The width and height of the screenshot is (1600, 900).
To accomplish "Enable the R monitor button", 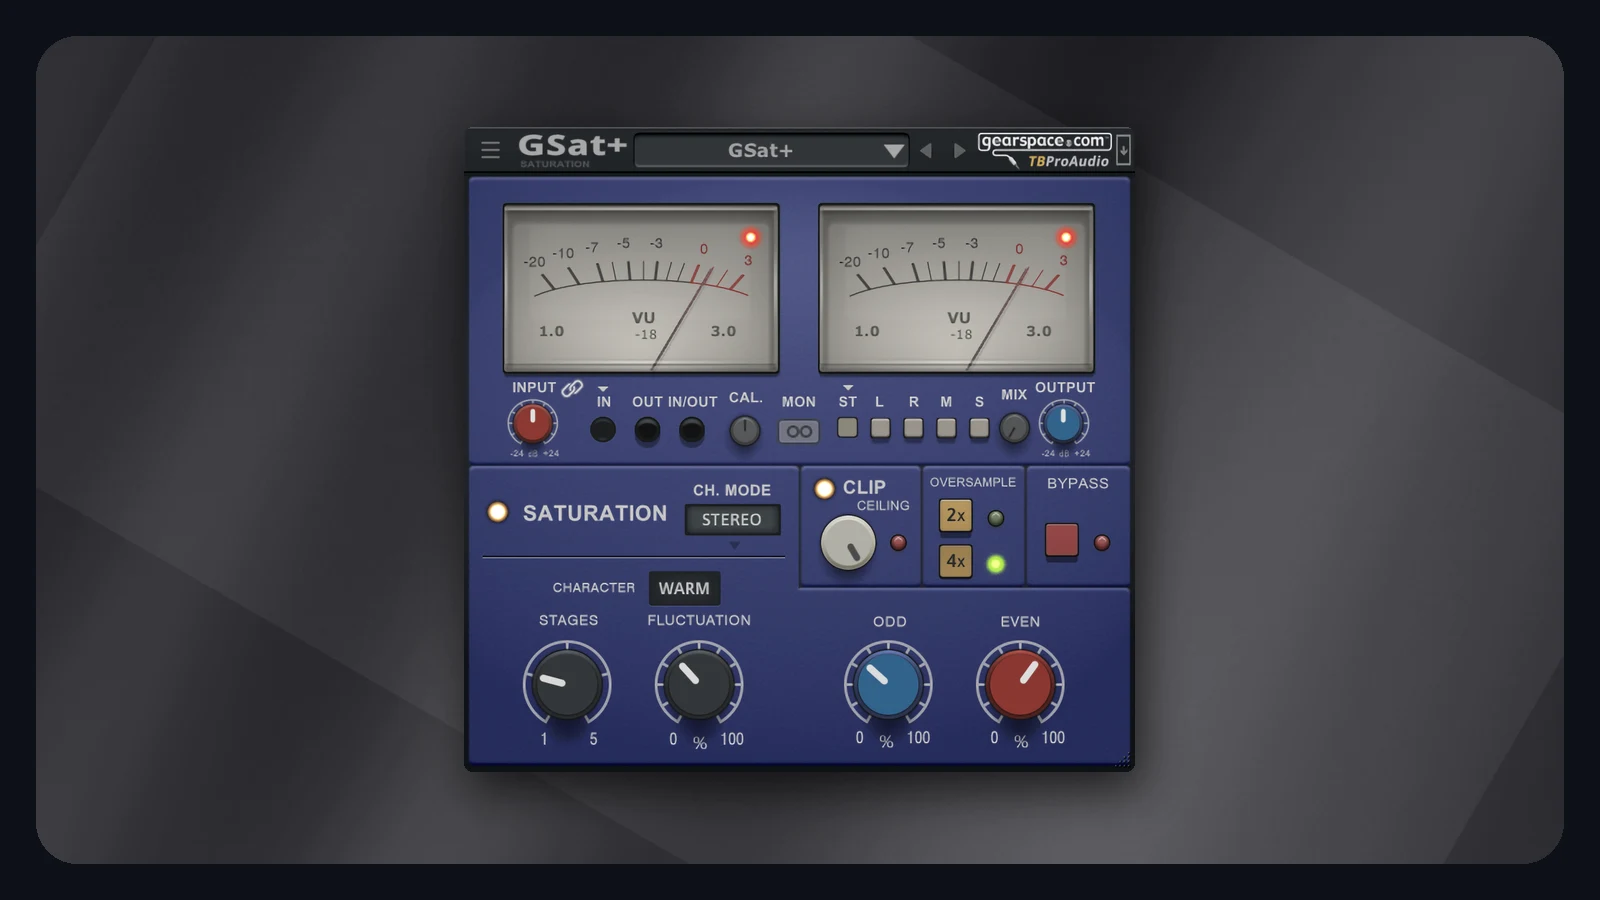I will click(913, 428).
